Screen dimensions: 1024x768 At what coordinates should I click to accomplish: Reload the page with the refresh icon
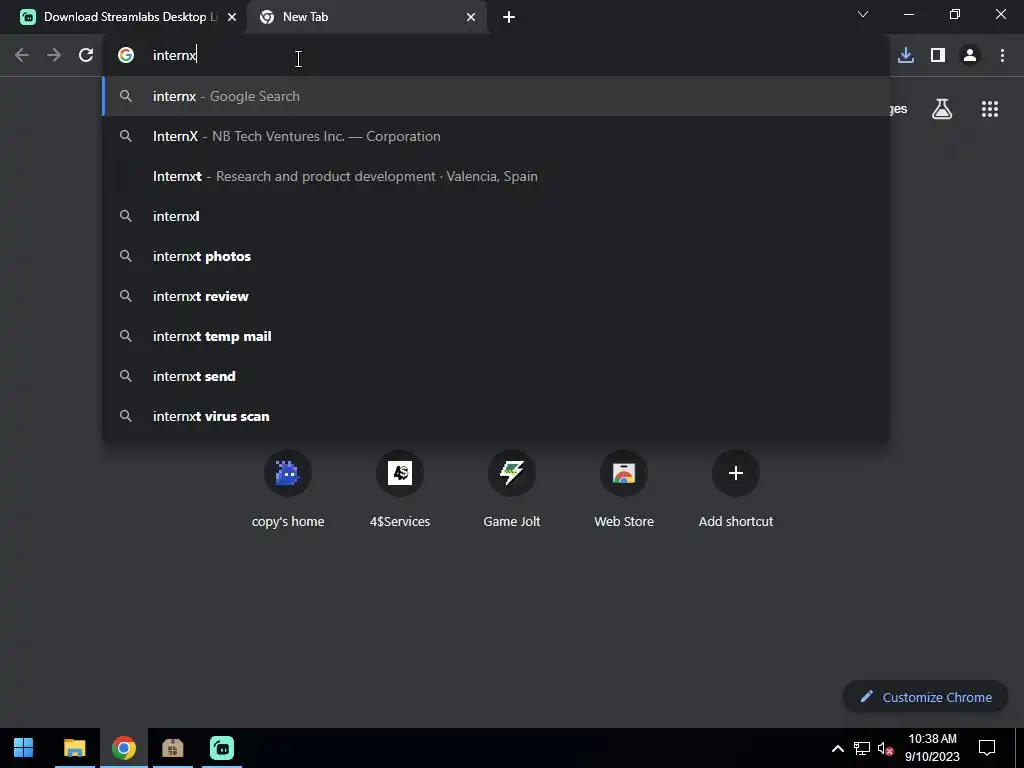[86, 56]
